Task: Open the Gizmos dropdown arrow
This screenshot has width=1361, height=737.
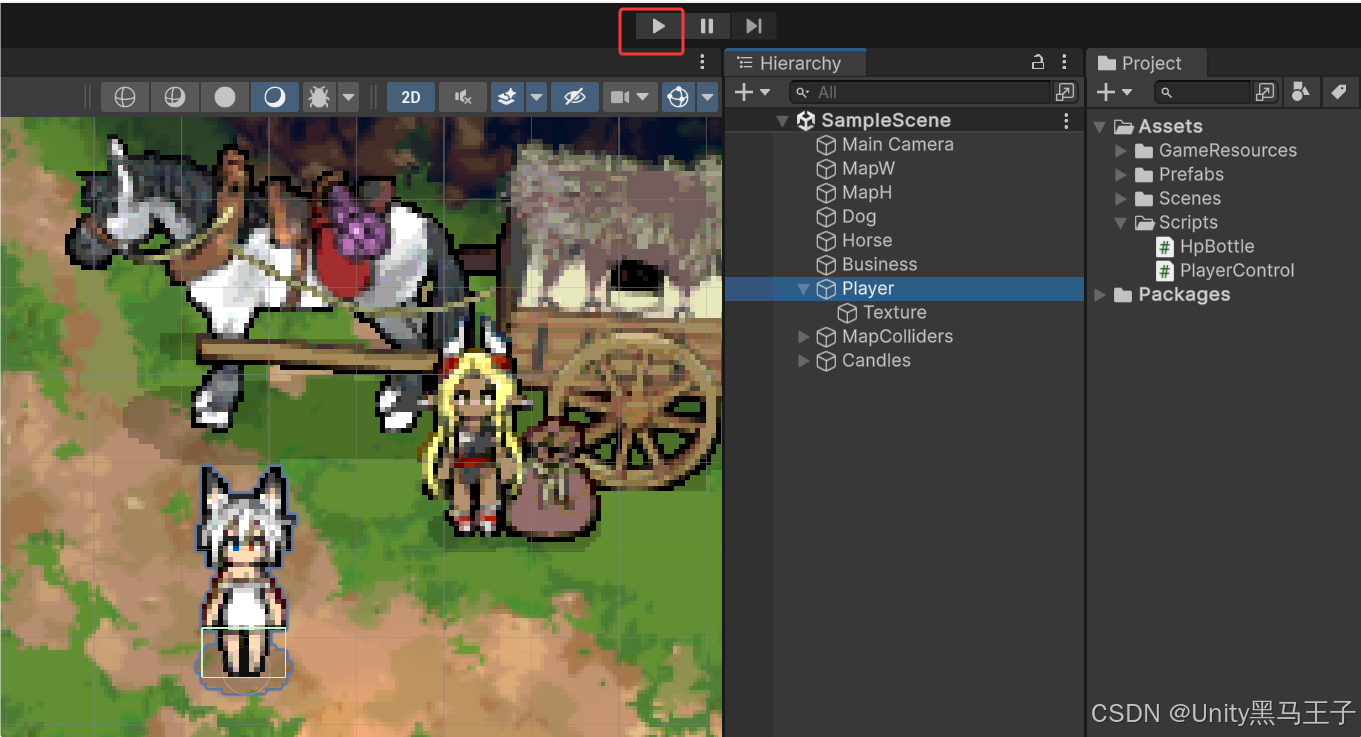Action: [x=708, y=97]
